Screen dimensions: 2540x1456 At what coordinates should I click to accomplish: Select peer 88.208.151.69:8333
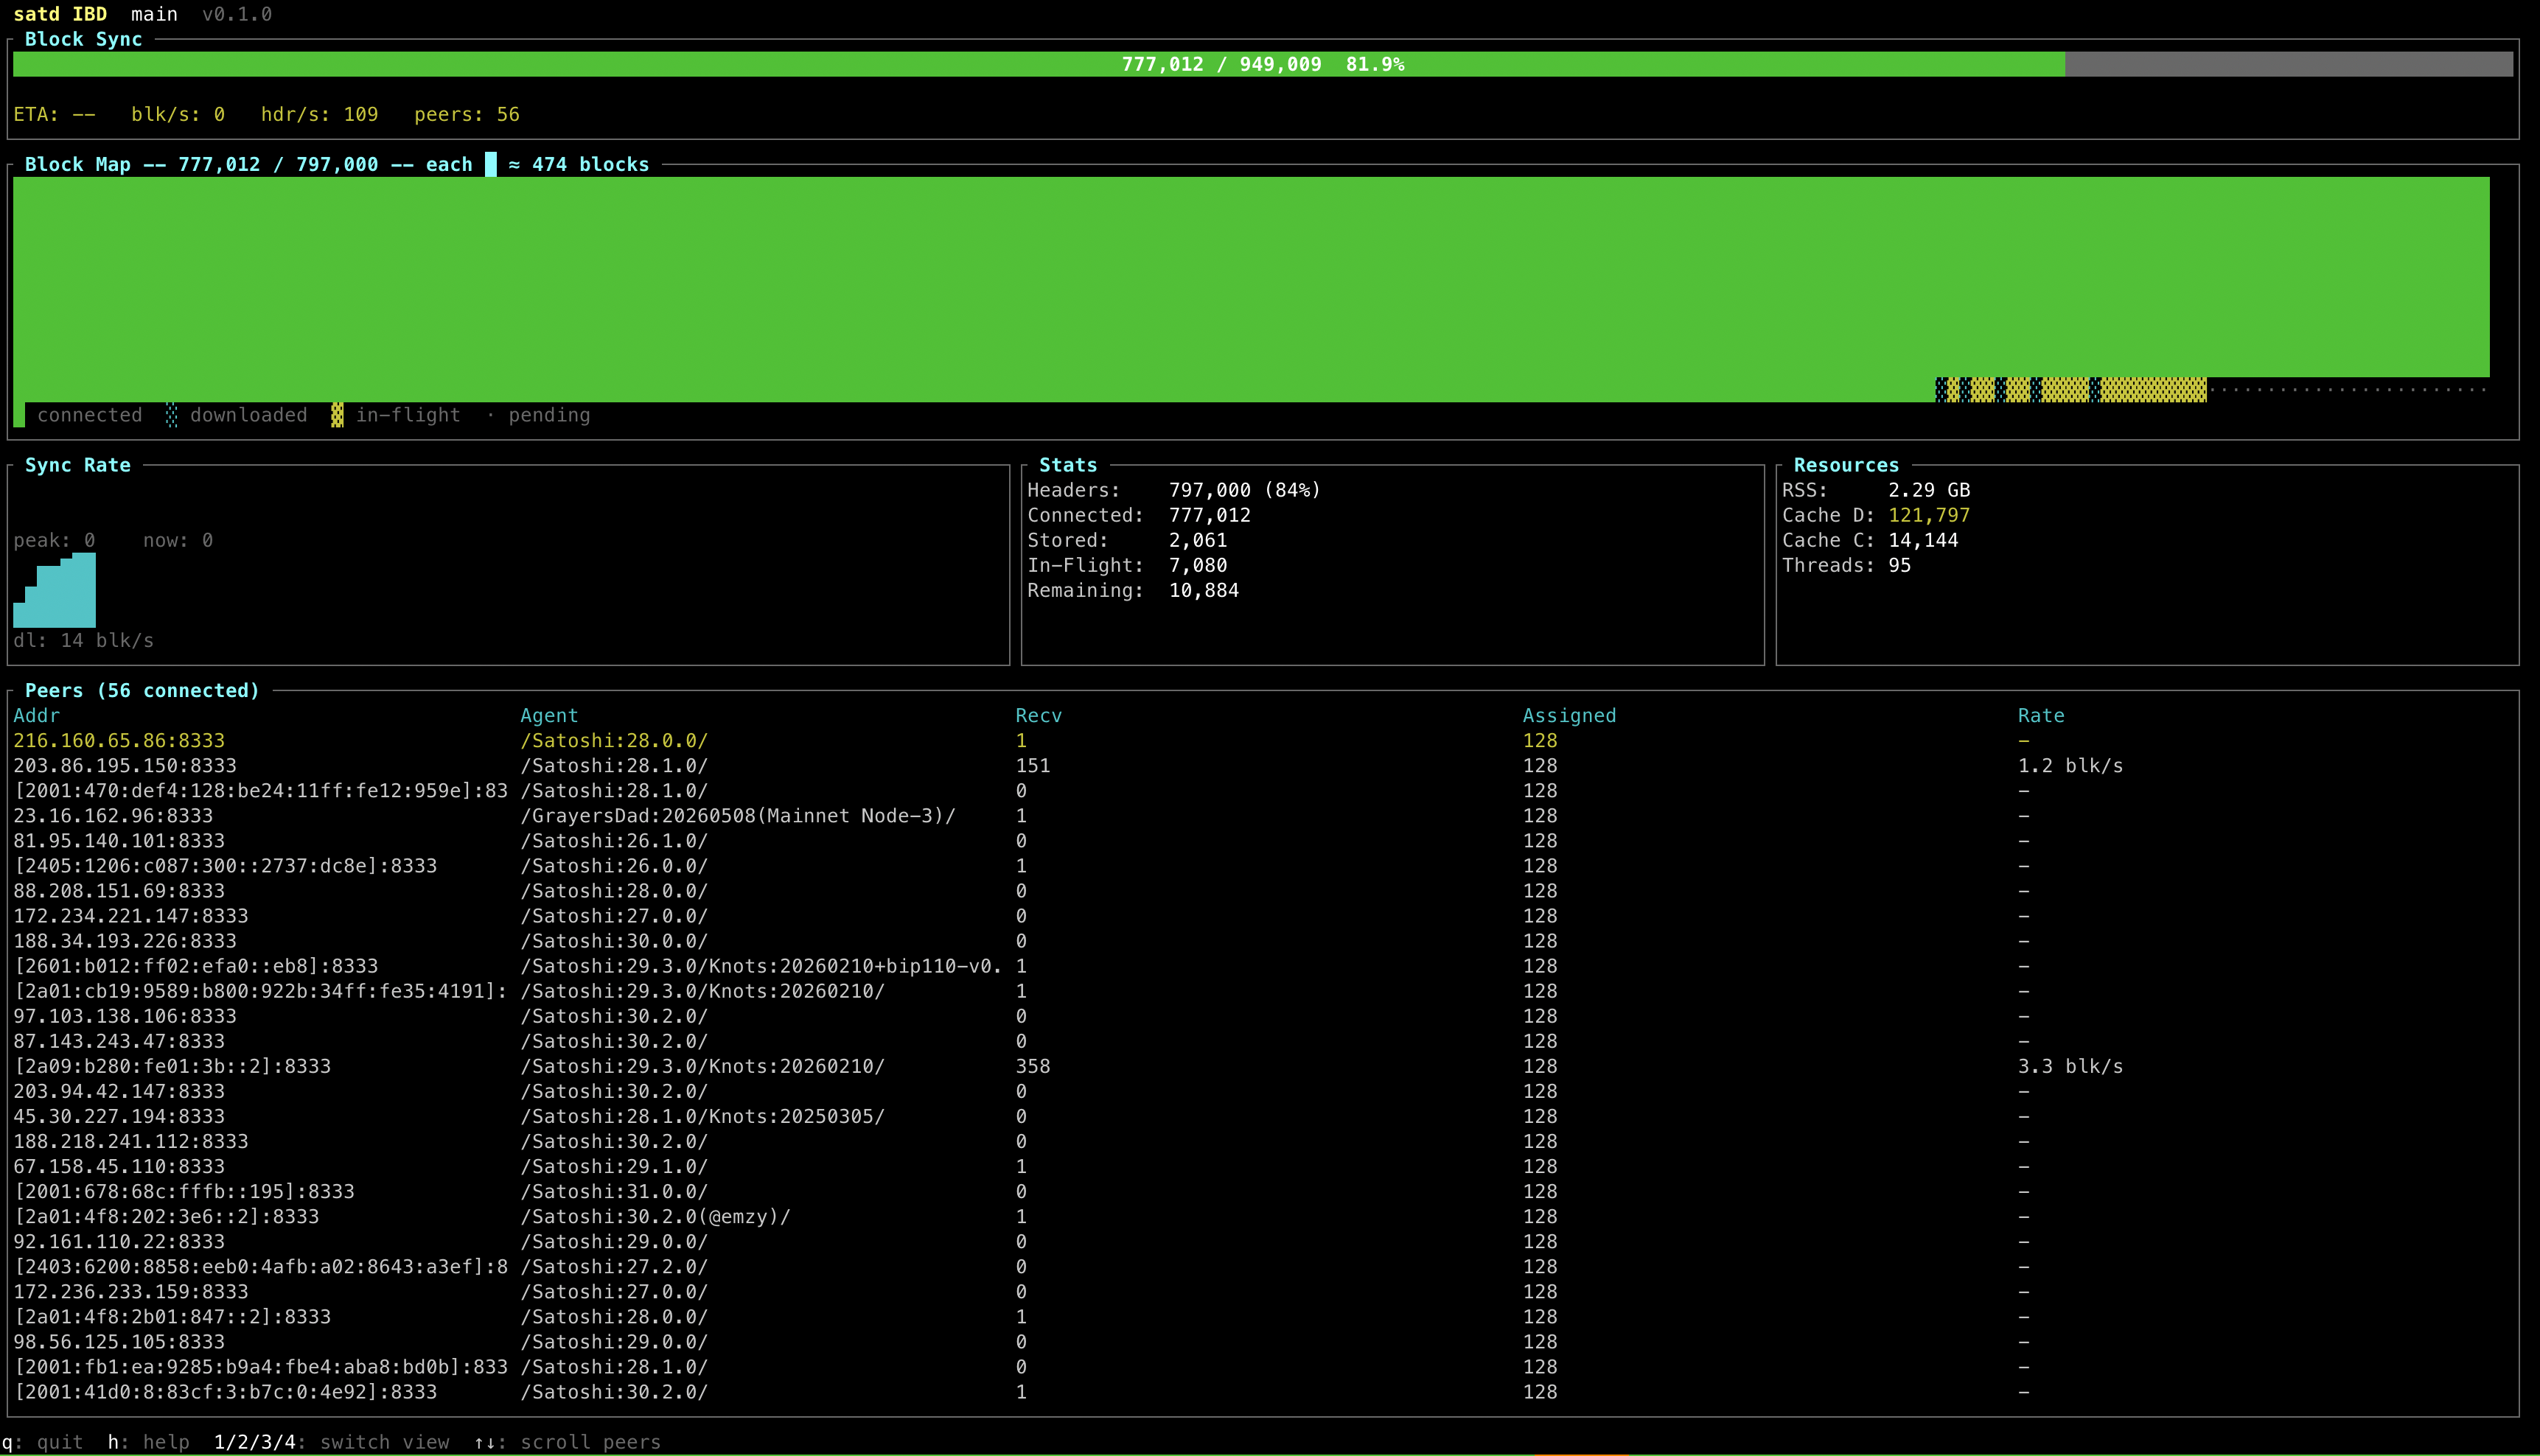pyautogui.click(x=1263, y=891)
